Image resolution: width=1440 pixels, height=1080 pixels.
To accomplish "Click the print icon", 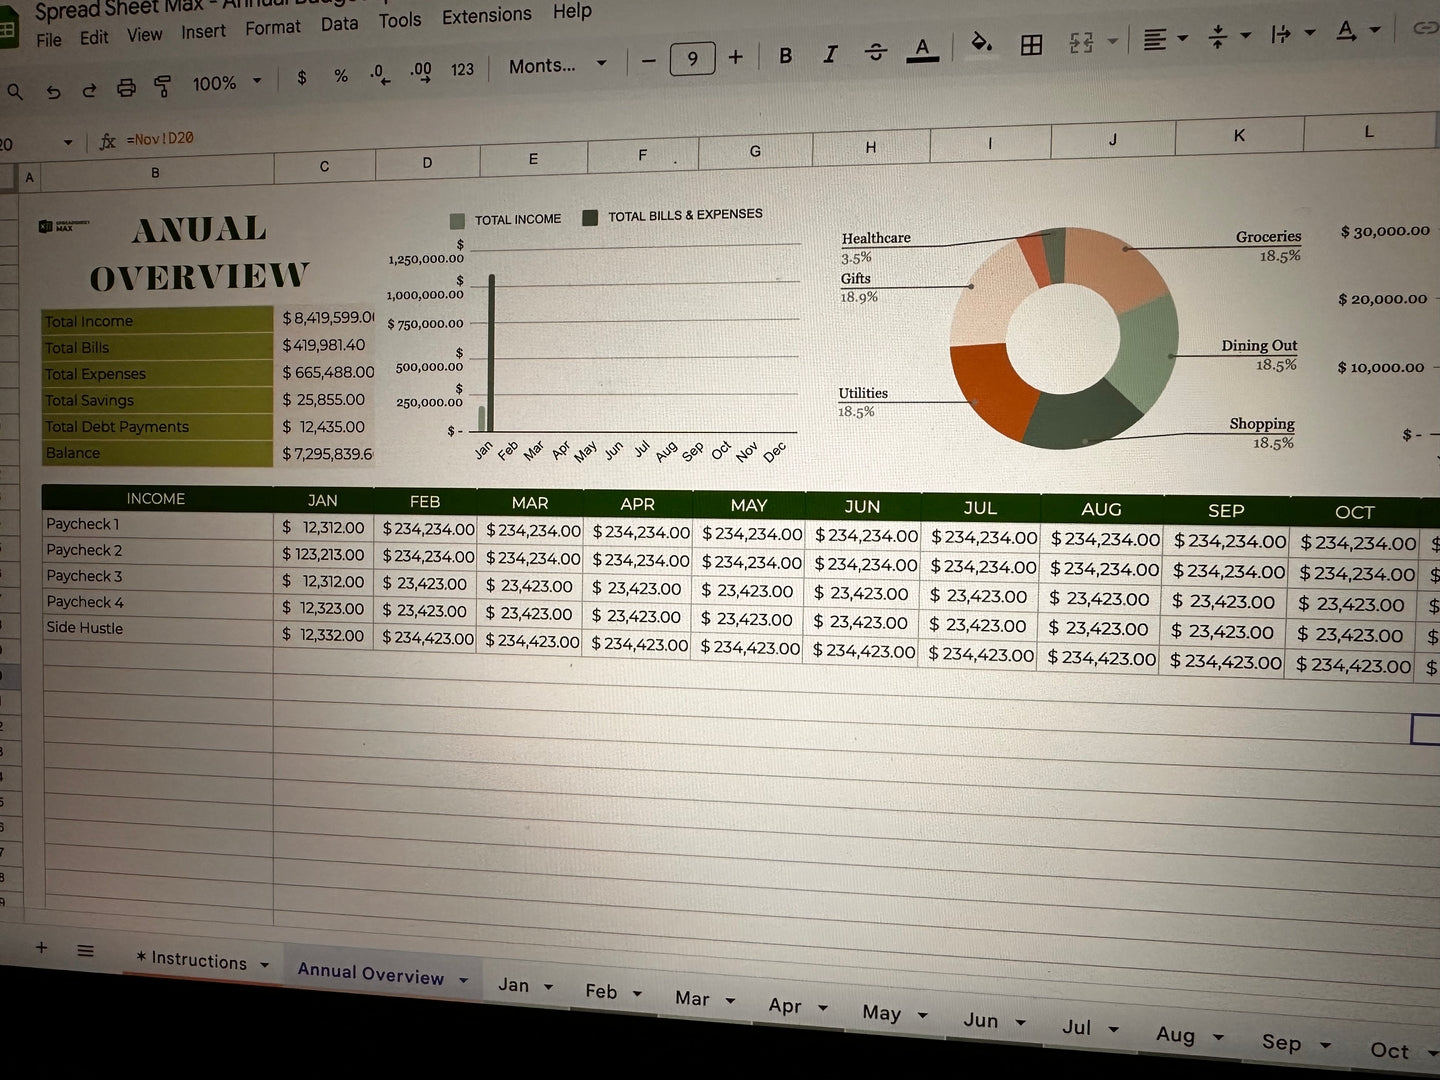I will (126, 88).
